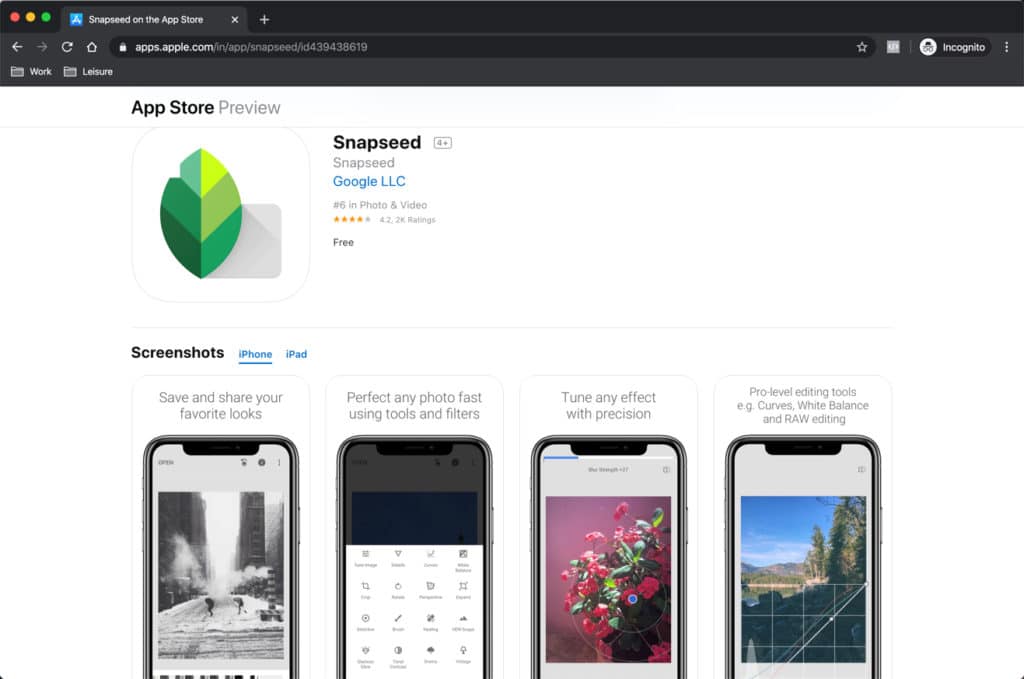Click the forward navigation arrow
Viewport: 1024px width, 679px height.
click(42, 47)
